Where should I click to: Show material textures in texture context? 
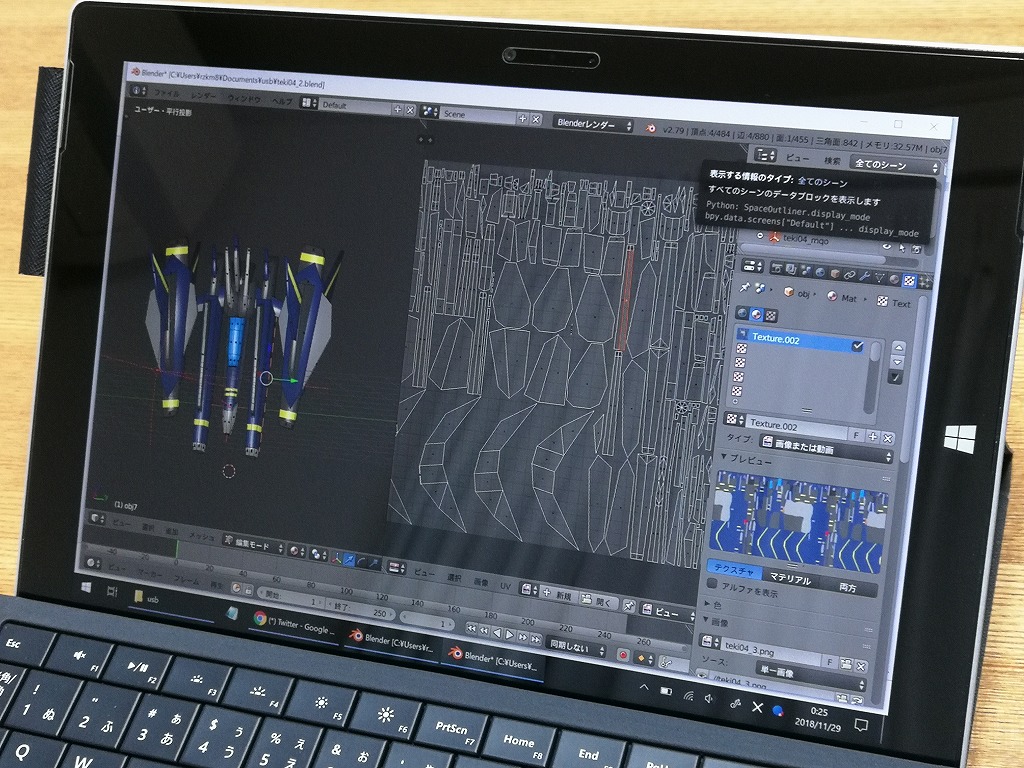click(756, 314)
